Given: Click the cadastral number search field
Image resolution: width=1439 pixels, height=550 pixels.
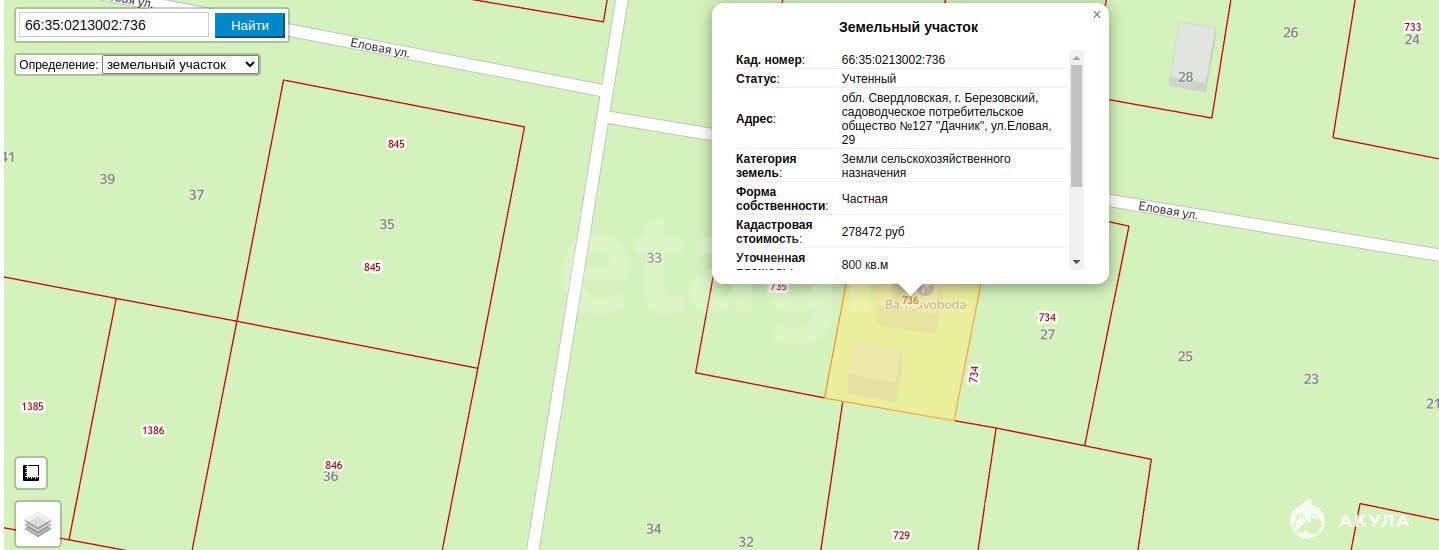Looking at the screenshot, I should 114,25.
